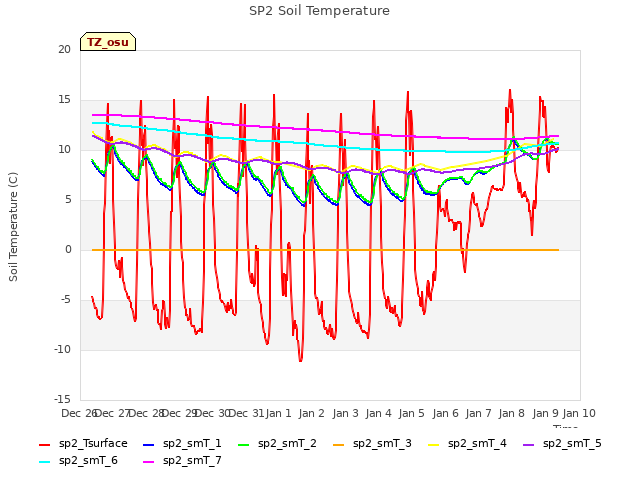This screenshot has width=640, height=480.
Task: Click the Jan 8 x-axis tick label
Action: (511, 413)
